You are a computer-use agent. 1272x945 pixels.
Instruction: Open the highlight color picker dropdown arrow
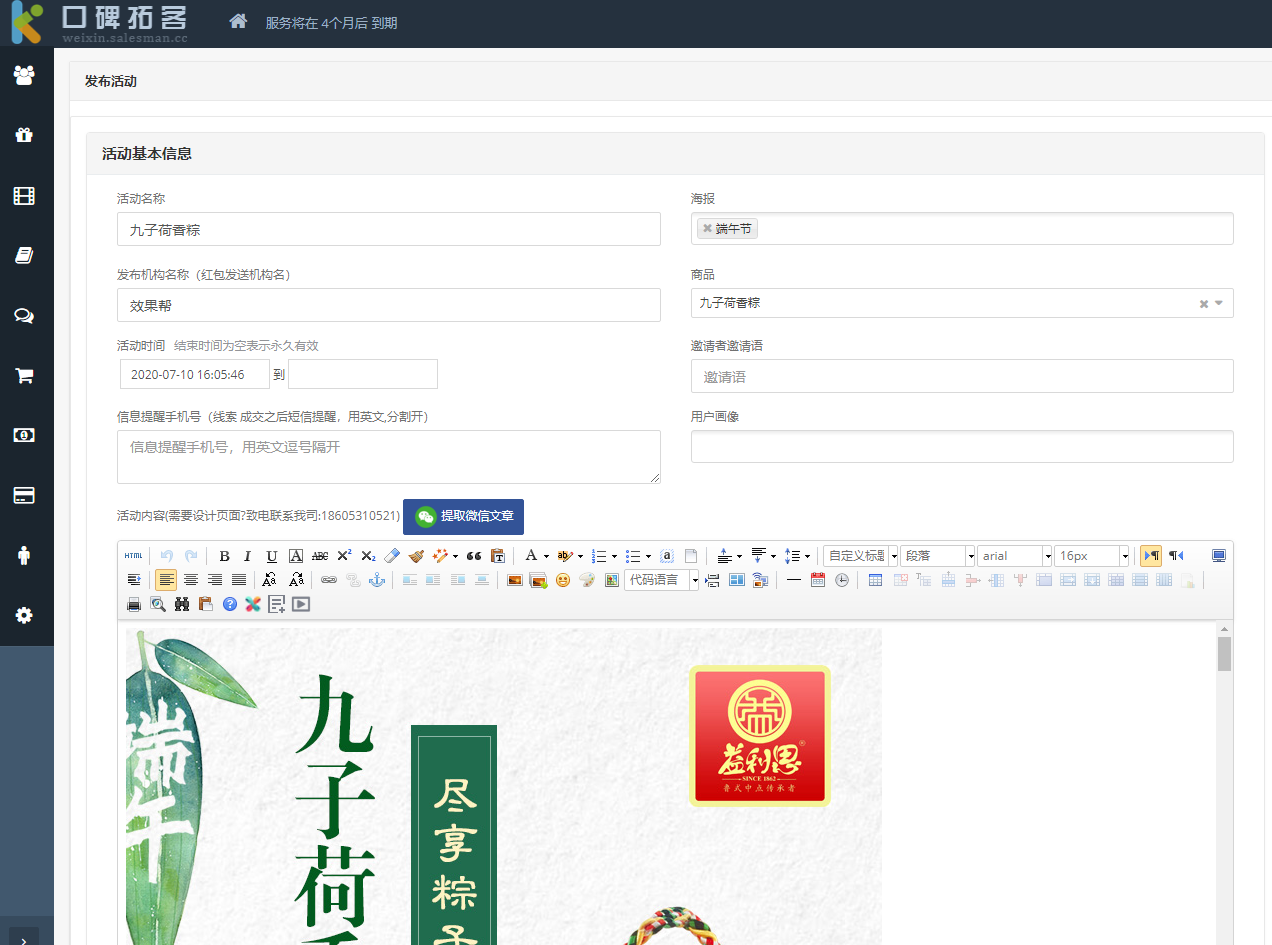[x=580, y=556]
